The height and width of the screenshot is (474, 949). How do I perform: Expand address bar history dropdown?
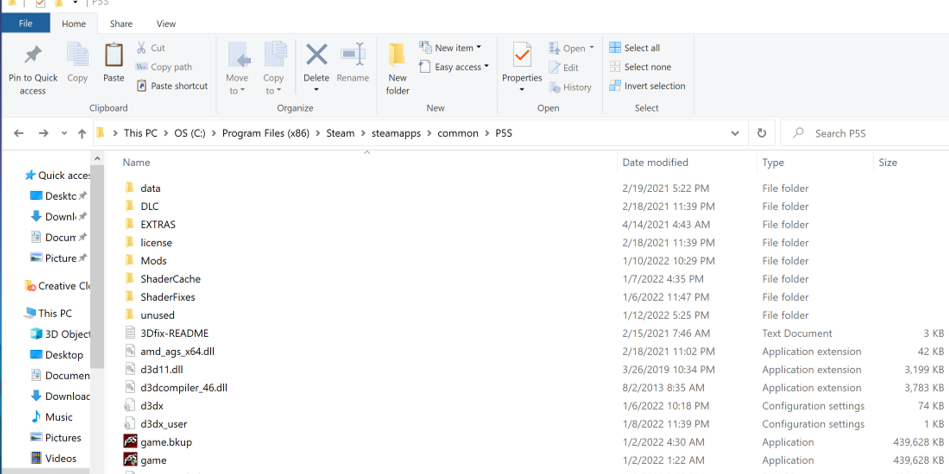[x=735, y=133]
